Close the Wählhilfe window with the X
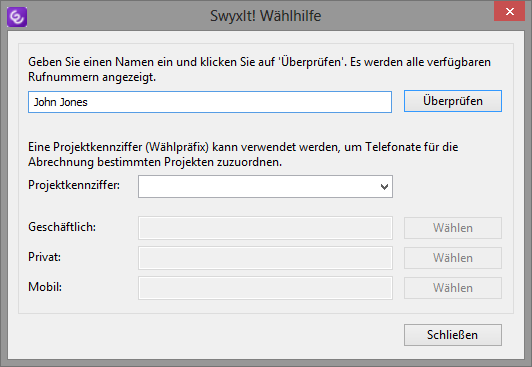Viewport: 532px width, 367px height. [510, 12]
